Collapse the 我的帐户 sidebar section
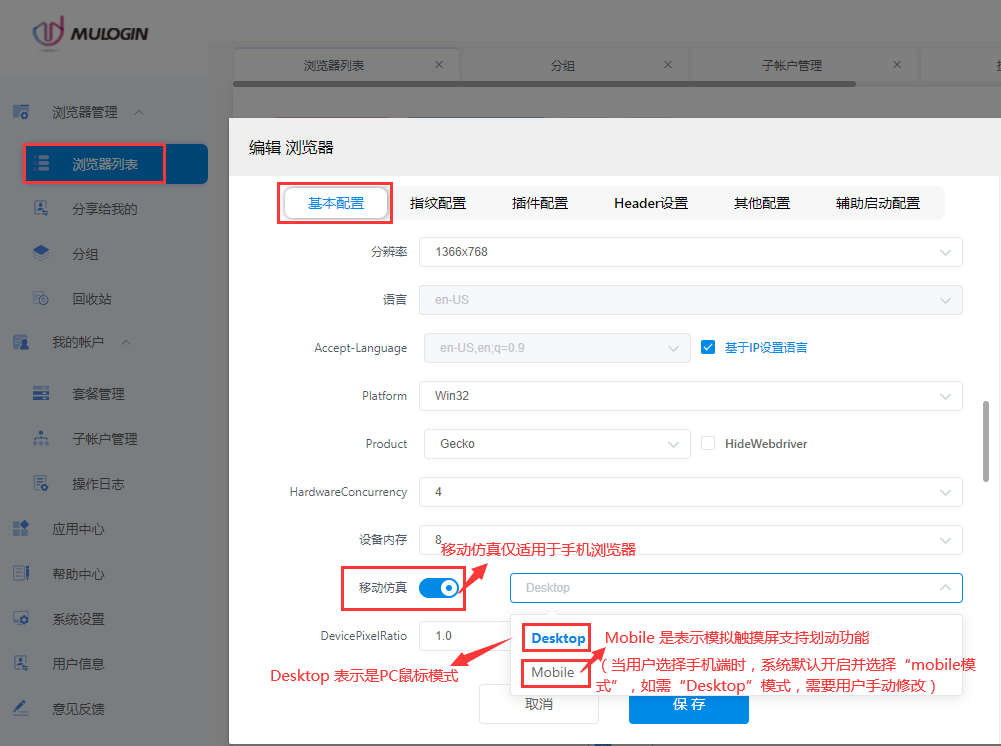Image resolution: width=1001 pixels, height=746 pixels. pos(126,343)
